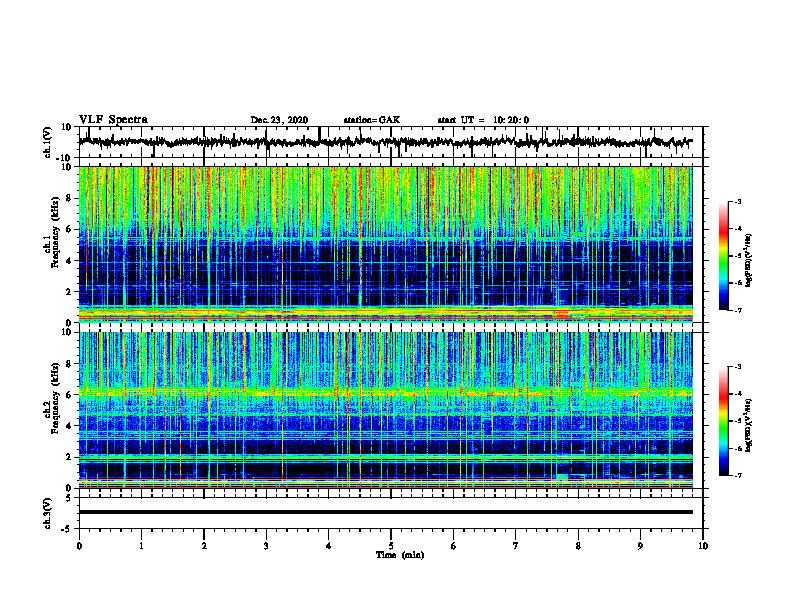Select the ch.2 colorbar log(PSD) label

[749, 425]
